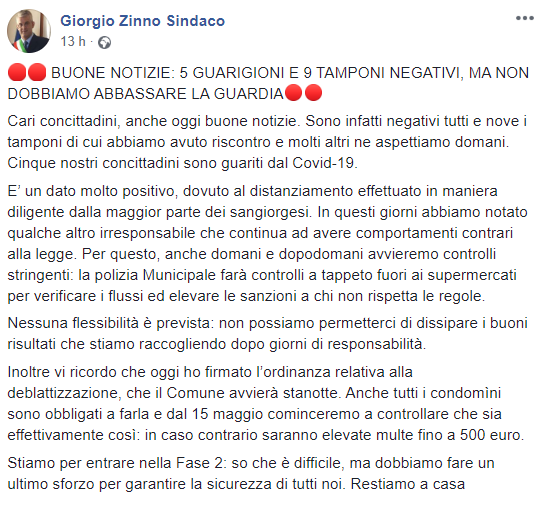This screenshot has width=540, height=505.
Task: Click the last red circle emoji ending the headline
Action: (x=313, y=93)
